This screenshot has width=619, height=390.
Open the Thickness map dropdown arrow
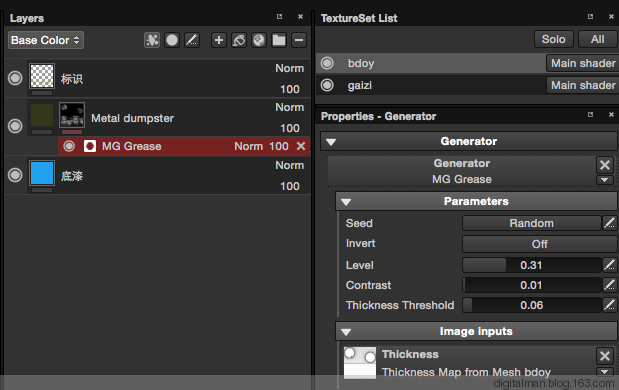(x=605, y=371)
